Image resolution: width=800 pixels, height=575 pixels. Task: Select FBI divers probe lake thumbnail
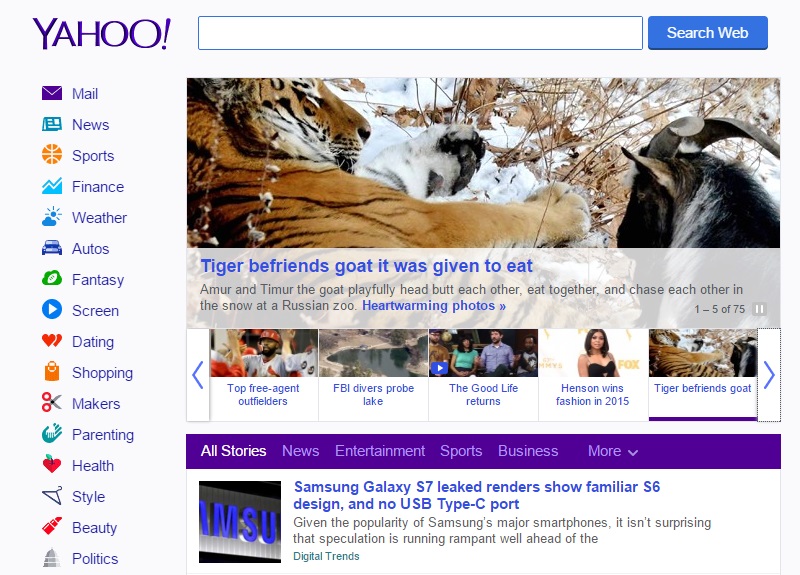point(373,353)
